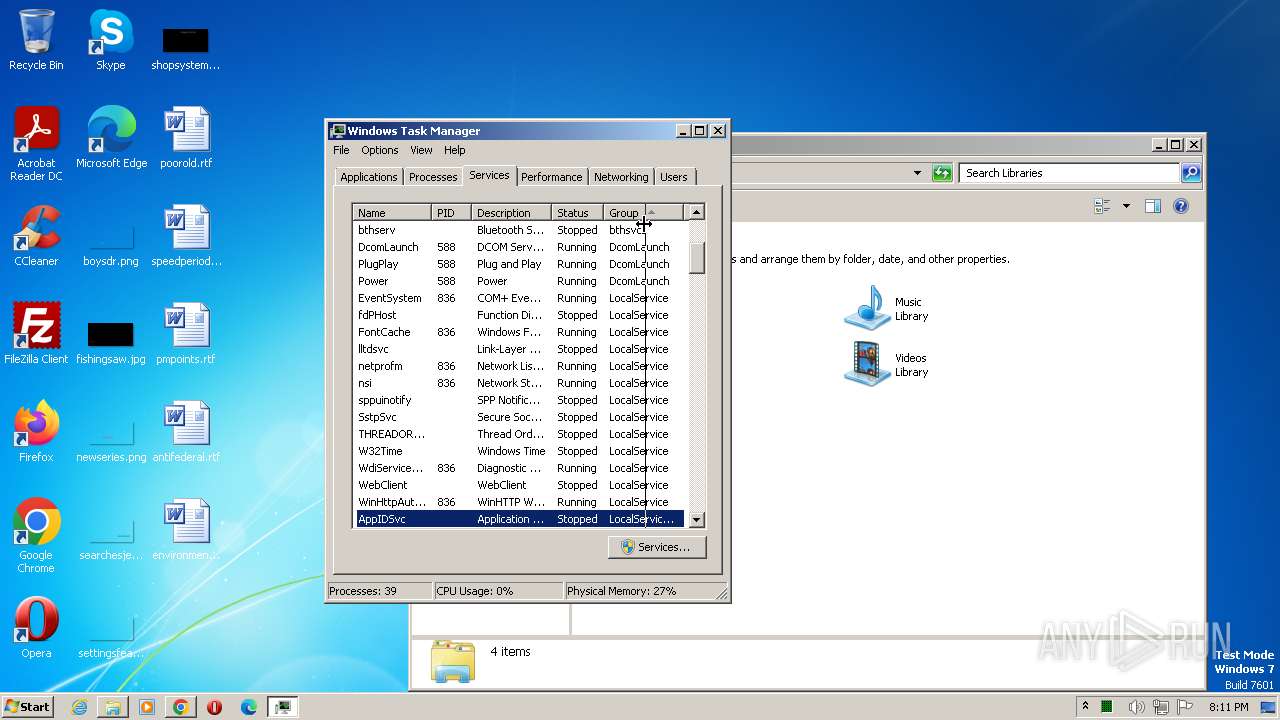
Task: Sort services by Description column
Action: coord(512,213)
